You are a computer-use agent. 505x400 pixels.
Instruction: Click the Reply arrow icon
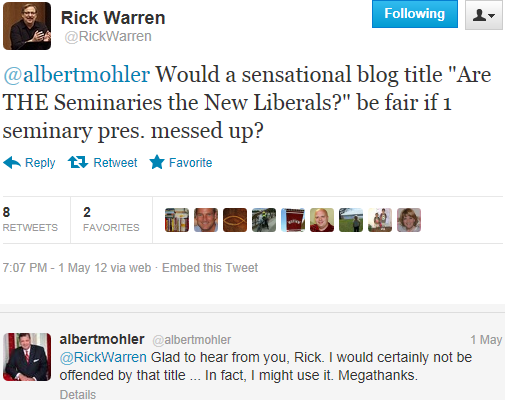tap(12, 163)
